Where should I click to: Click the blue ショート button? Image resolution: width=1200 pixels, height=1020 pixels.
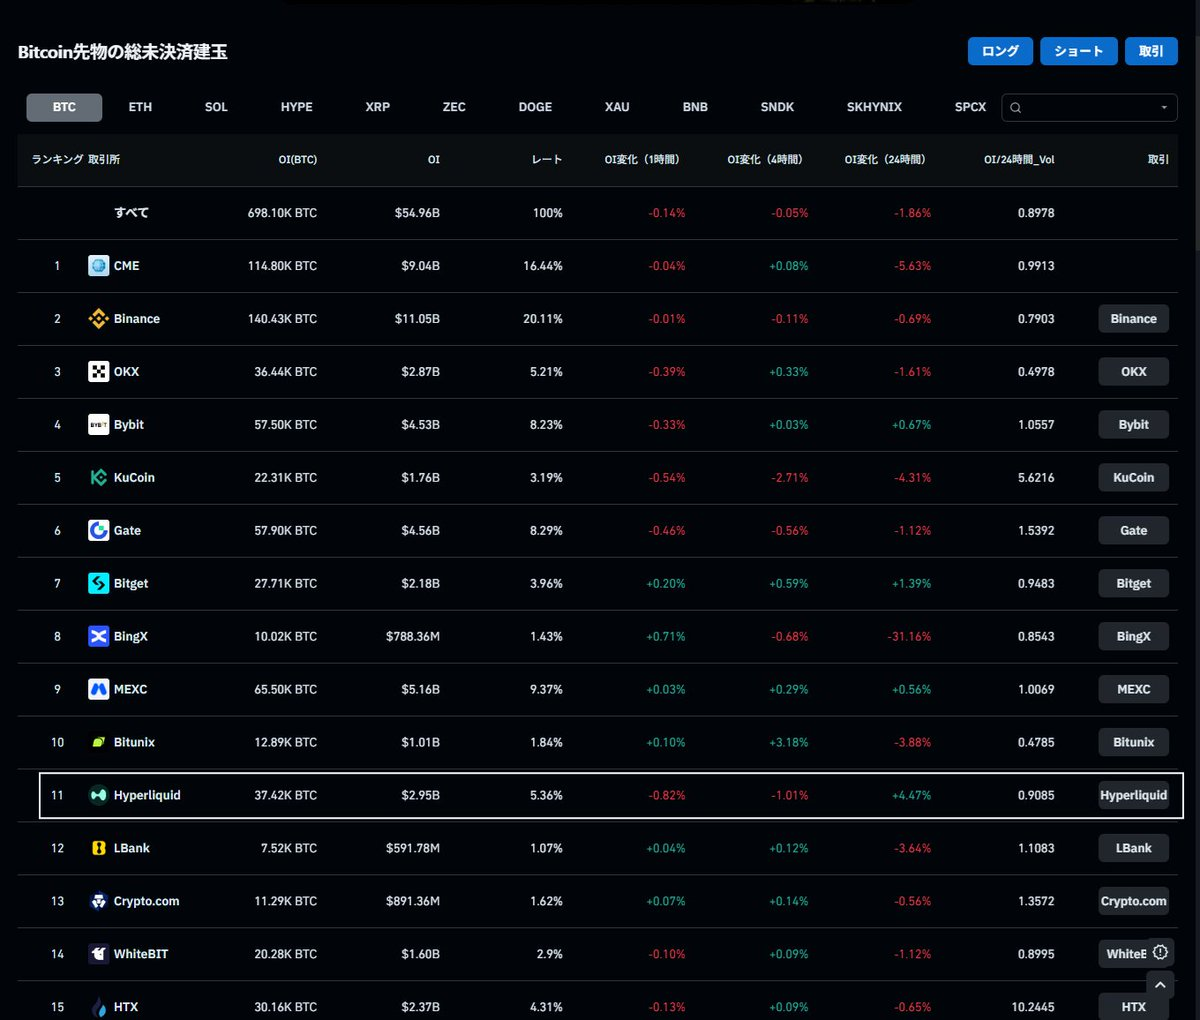click(1078, 51)
